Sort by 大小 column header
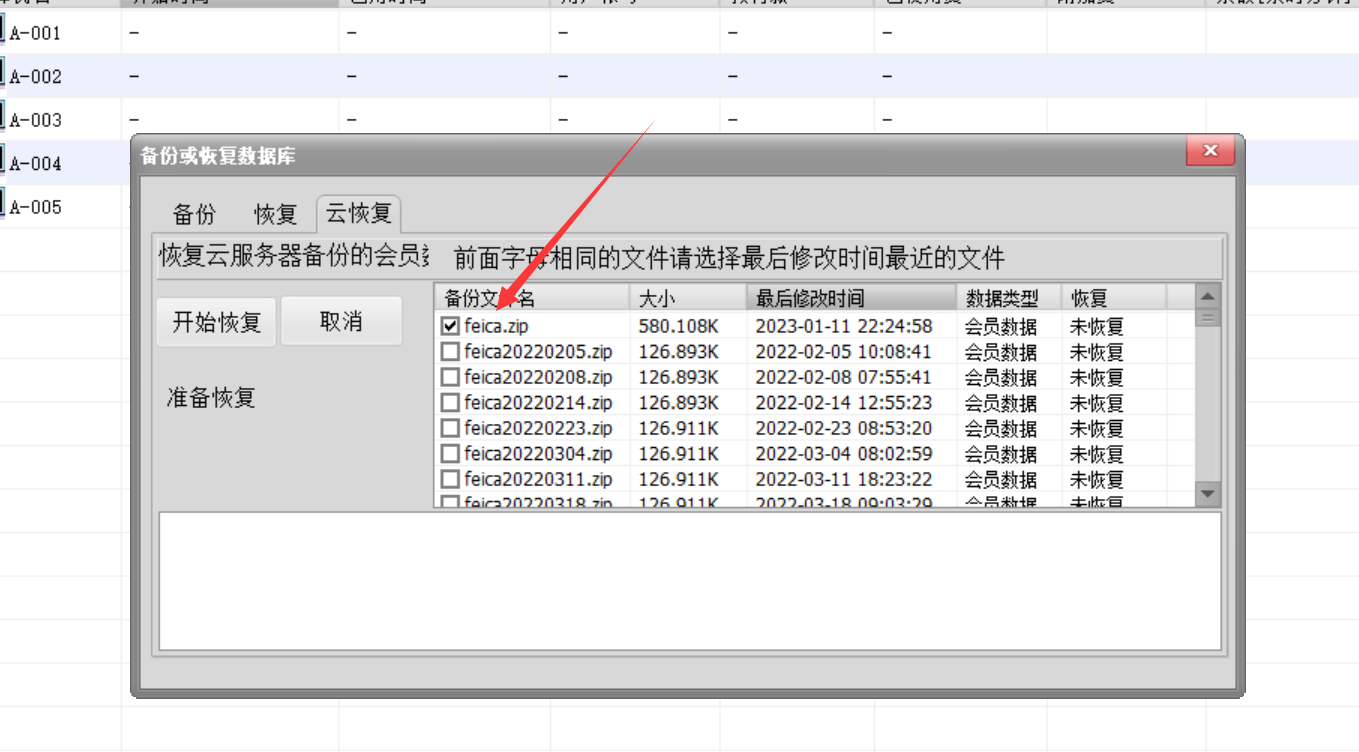The height and width of the screenshot is (752, 1359). click(687, 298)
